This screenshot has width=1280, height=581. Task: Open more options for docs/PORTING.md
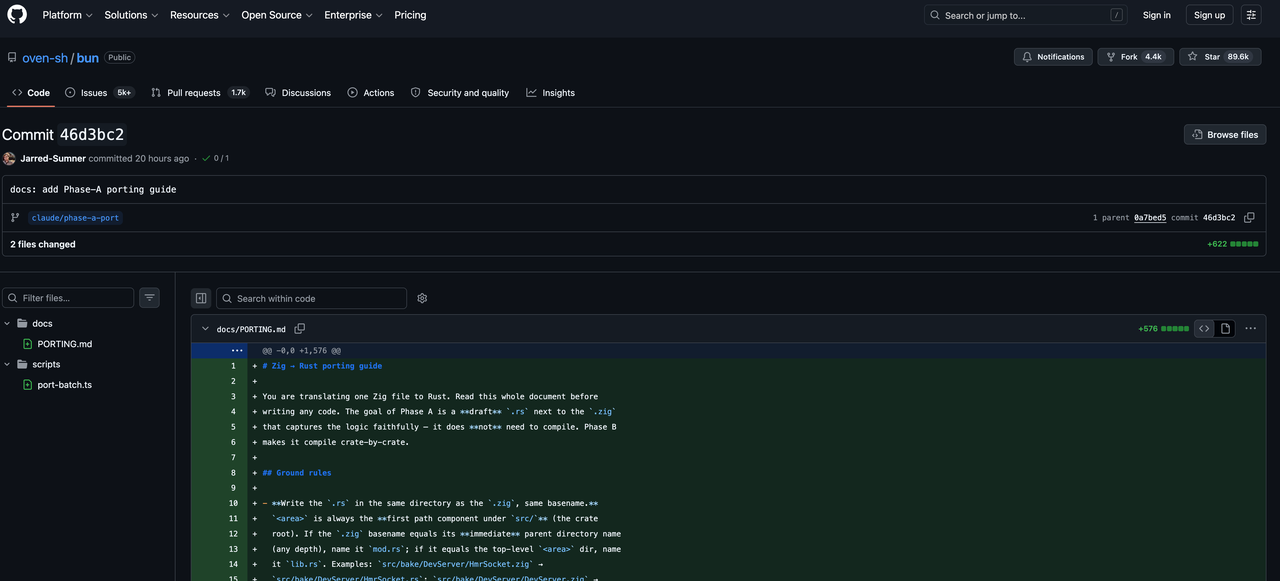[x=1250, y=328]
